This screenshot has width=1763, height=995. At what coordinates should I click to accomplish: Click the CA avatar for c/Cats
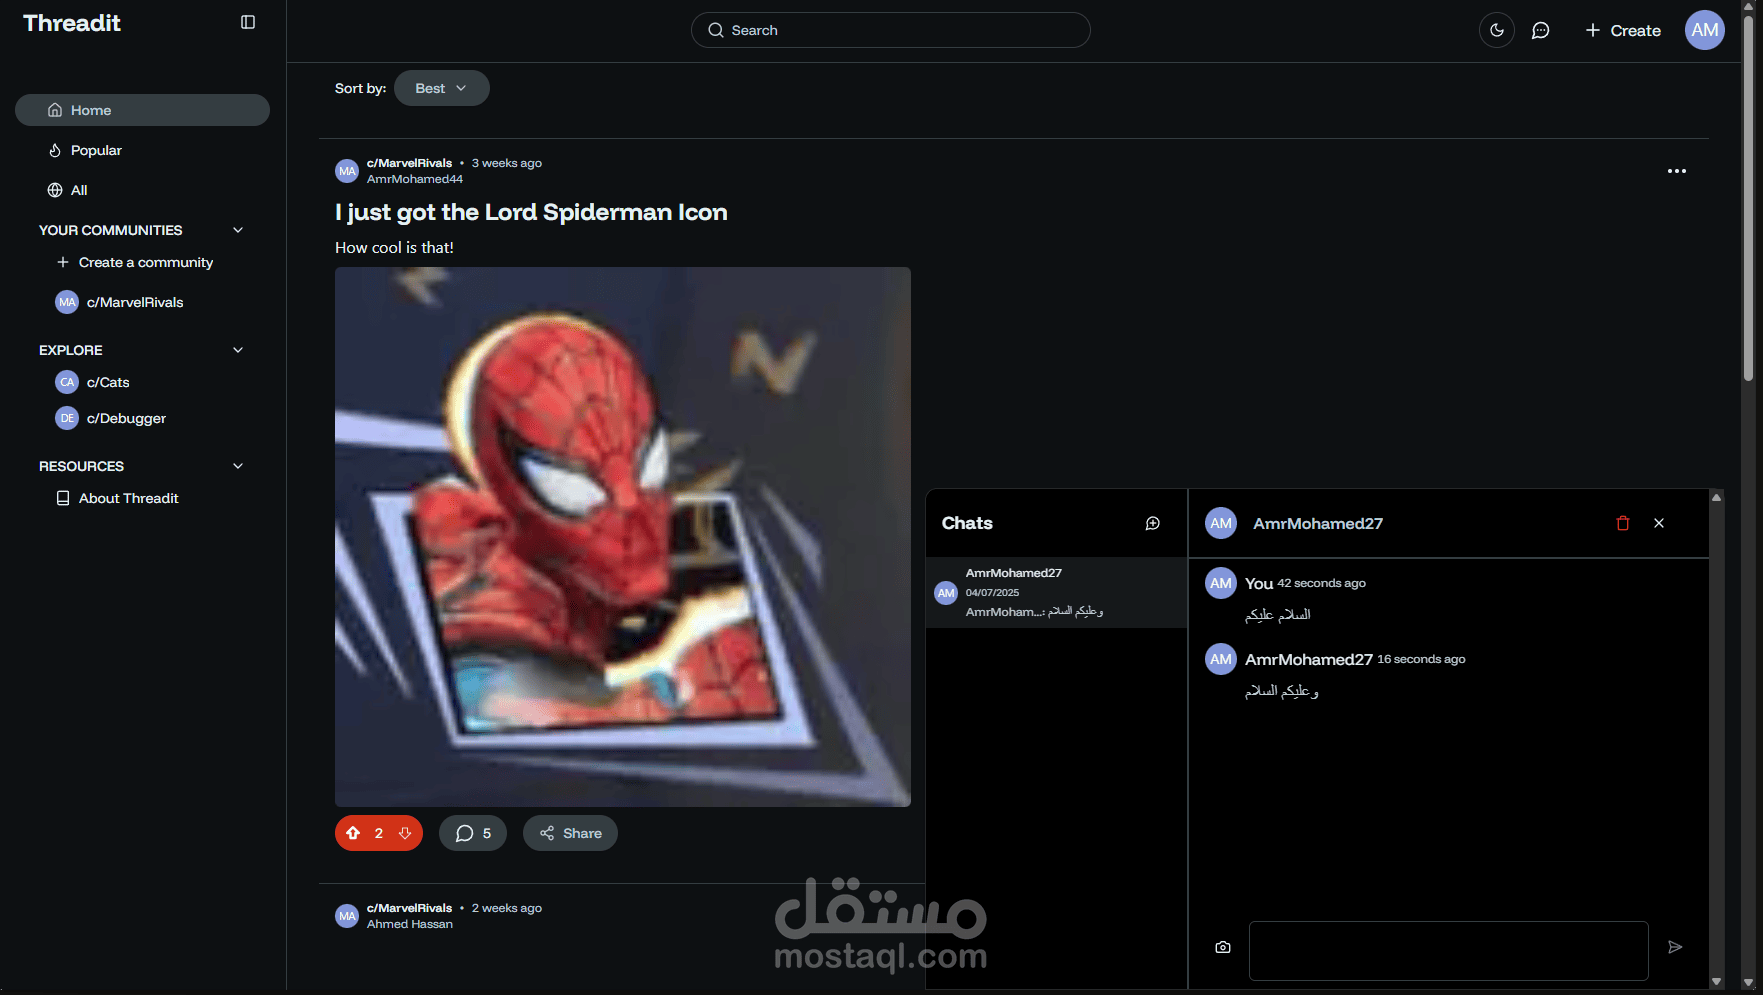tap(67, 382)
